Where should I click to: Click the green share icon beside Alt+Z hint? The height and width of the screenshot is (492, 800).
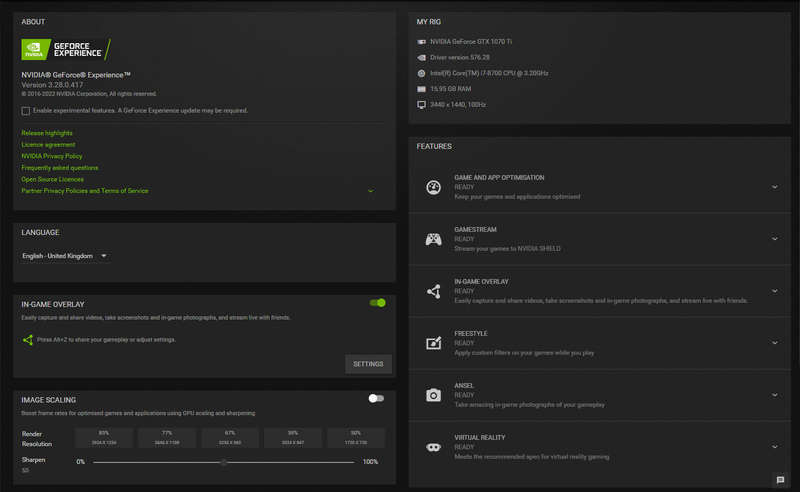point(28,340)
